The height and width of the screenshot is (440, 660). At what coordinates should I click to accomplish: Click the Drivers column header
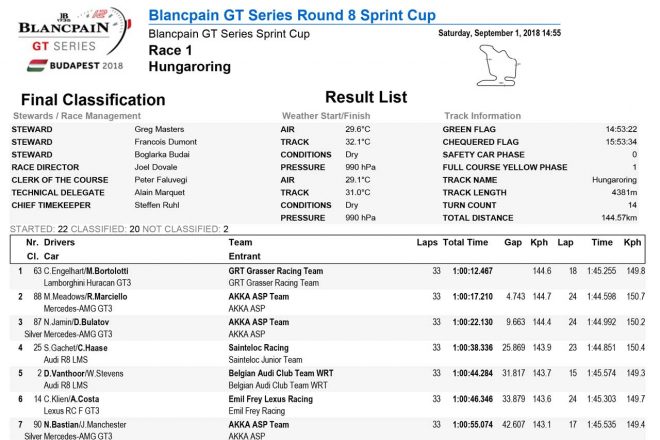59,242
